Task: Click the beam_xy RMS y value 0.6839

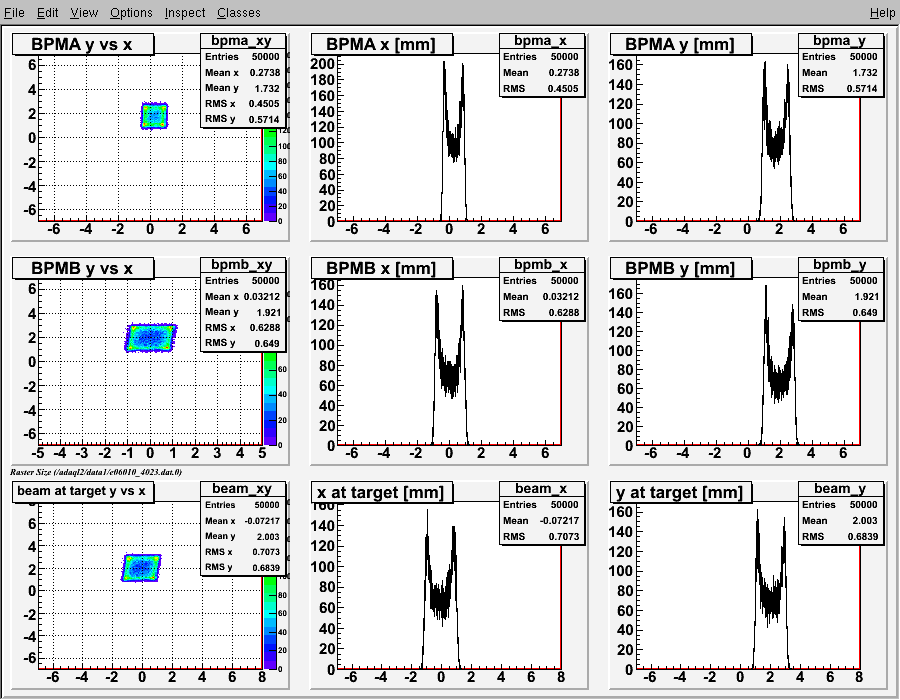Action: point(266,567)
